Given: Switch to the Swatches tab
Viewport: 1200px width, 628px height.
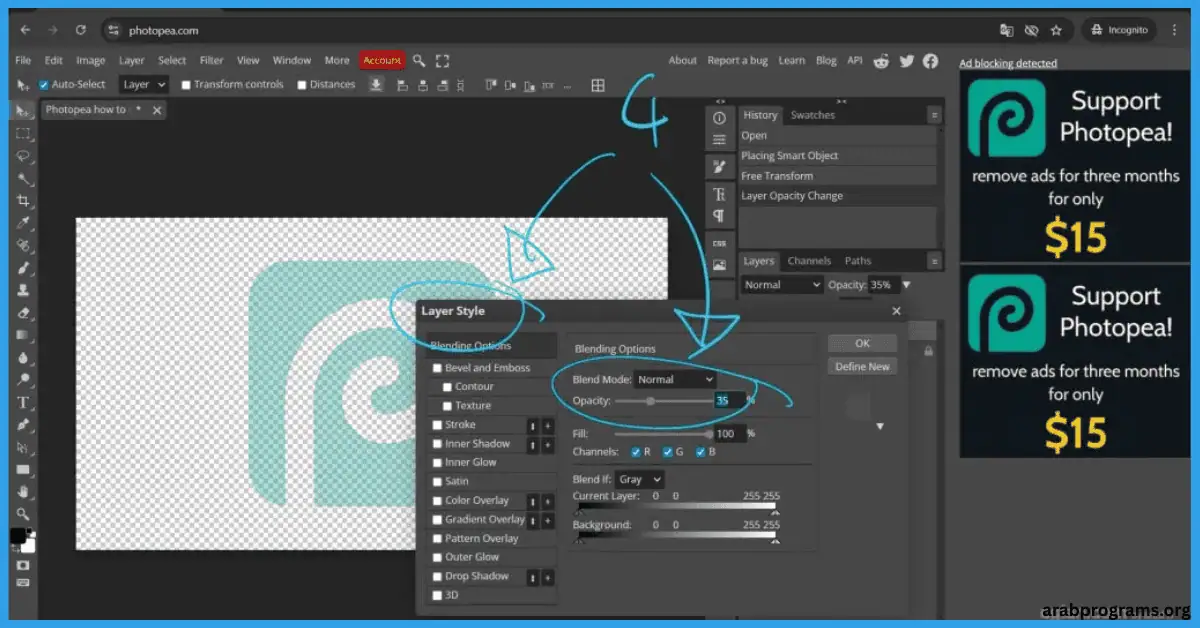Looking at the screenshot, I should click(x=812, y=115).
